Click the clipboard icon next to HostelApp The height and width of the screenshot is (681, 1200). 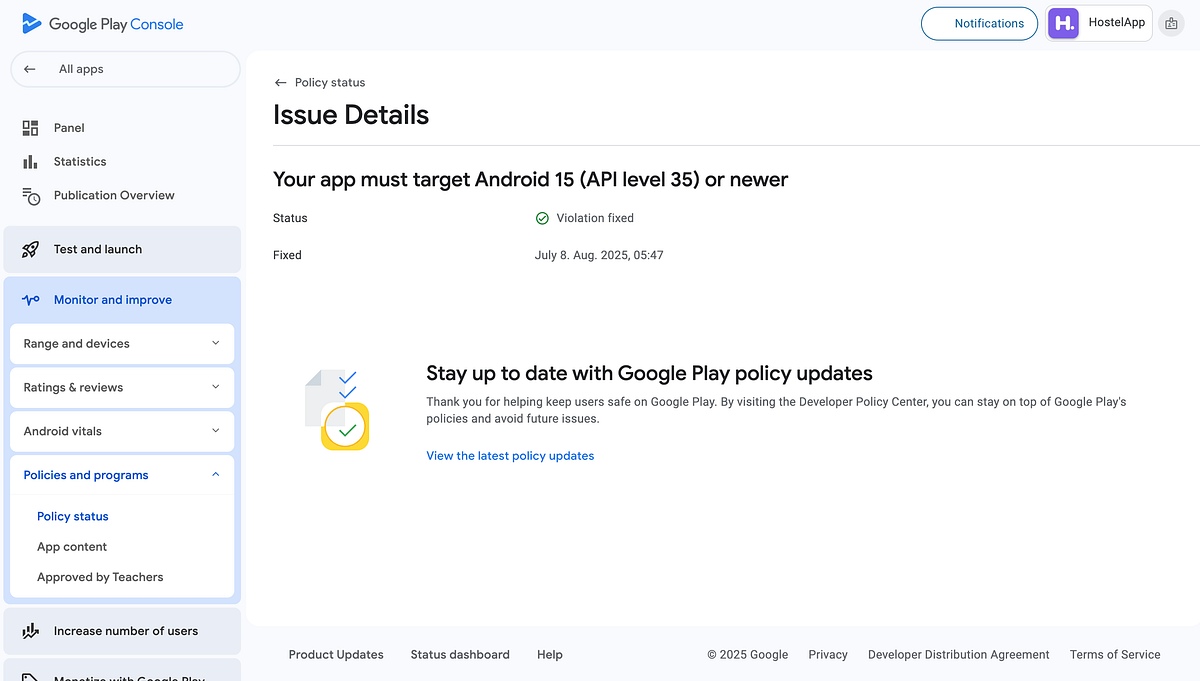point(1171,22)
